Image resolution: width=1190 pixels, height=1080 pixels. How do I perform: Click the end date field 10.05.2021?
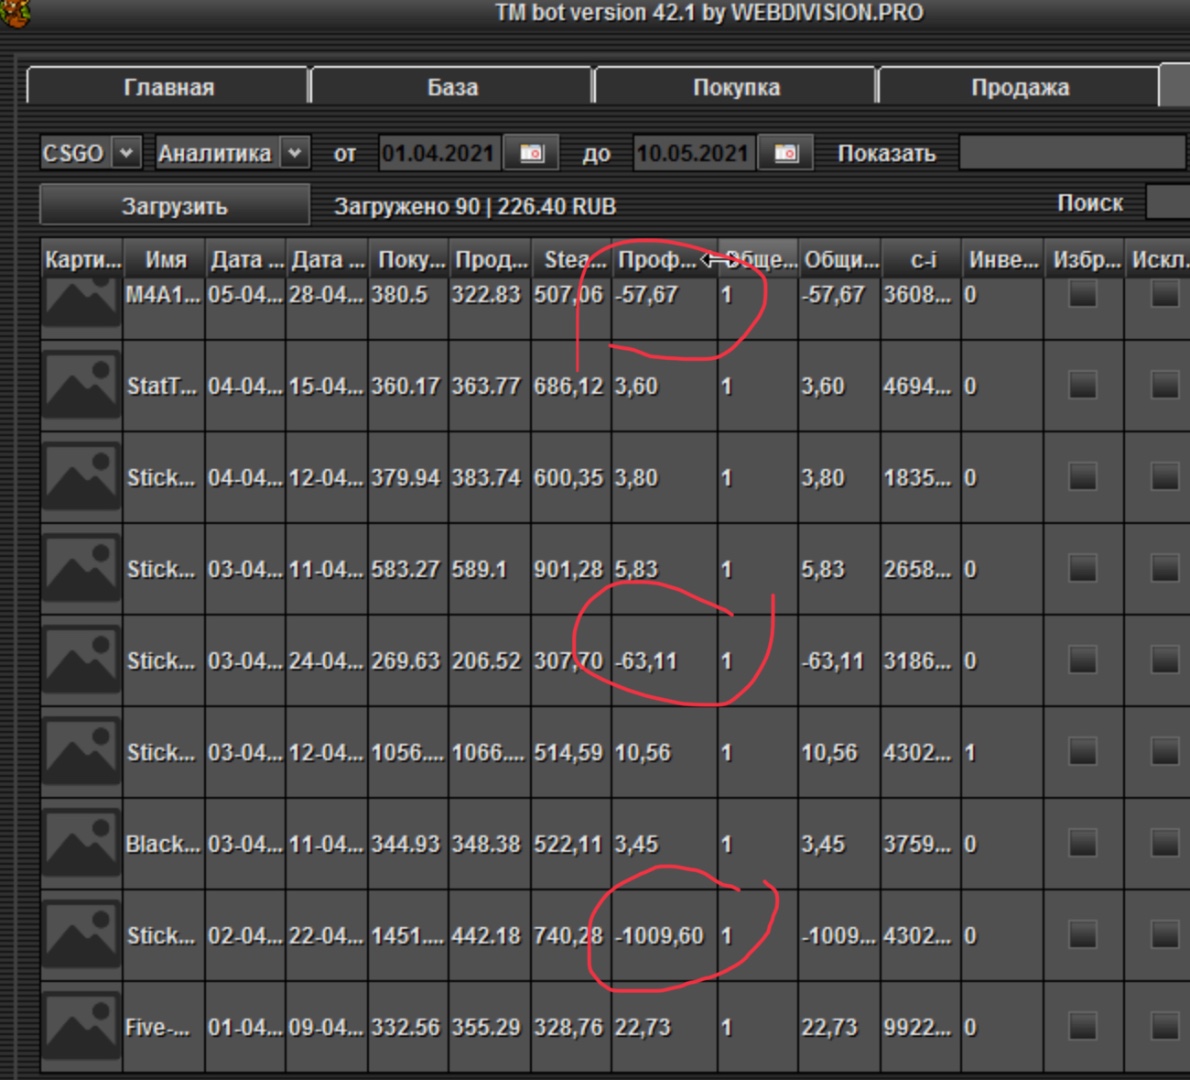692,153
